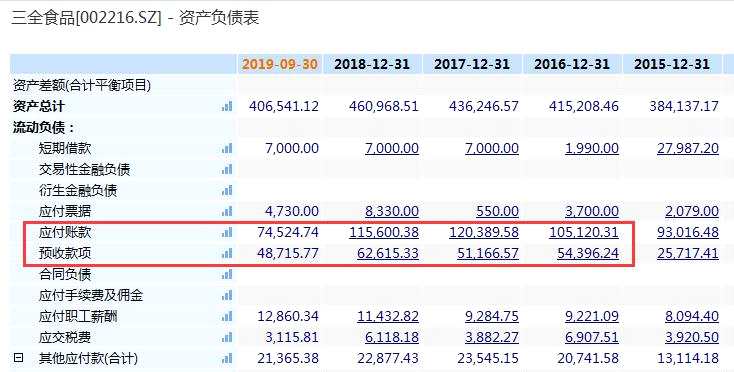This screenshot has height=372, width=734.
Task: Open chart icon for 短期借款 row
Action: (227, 149)
